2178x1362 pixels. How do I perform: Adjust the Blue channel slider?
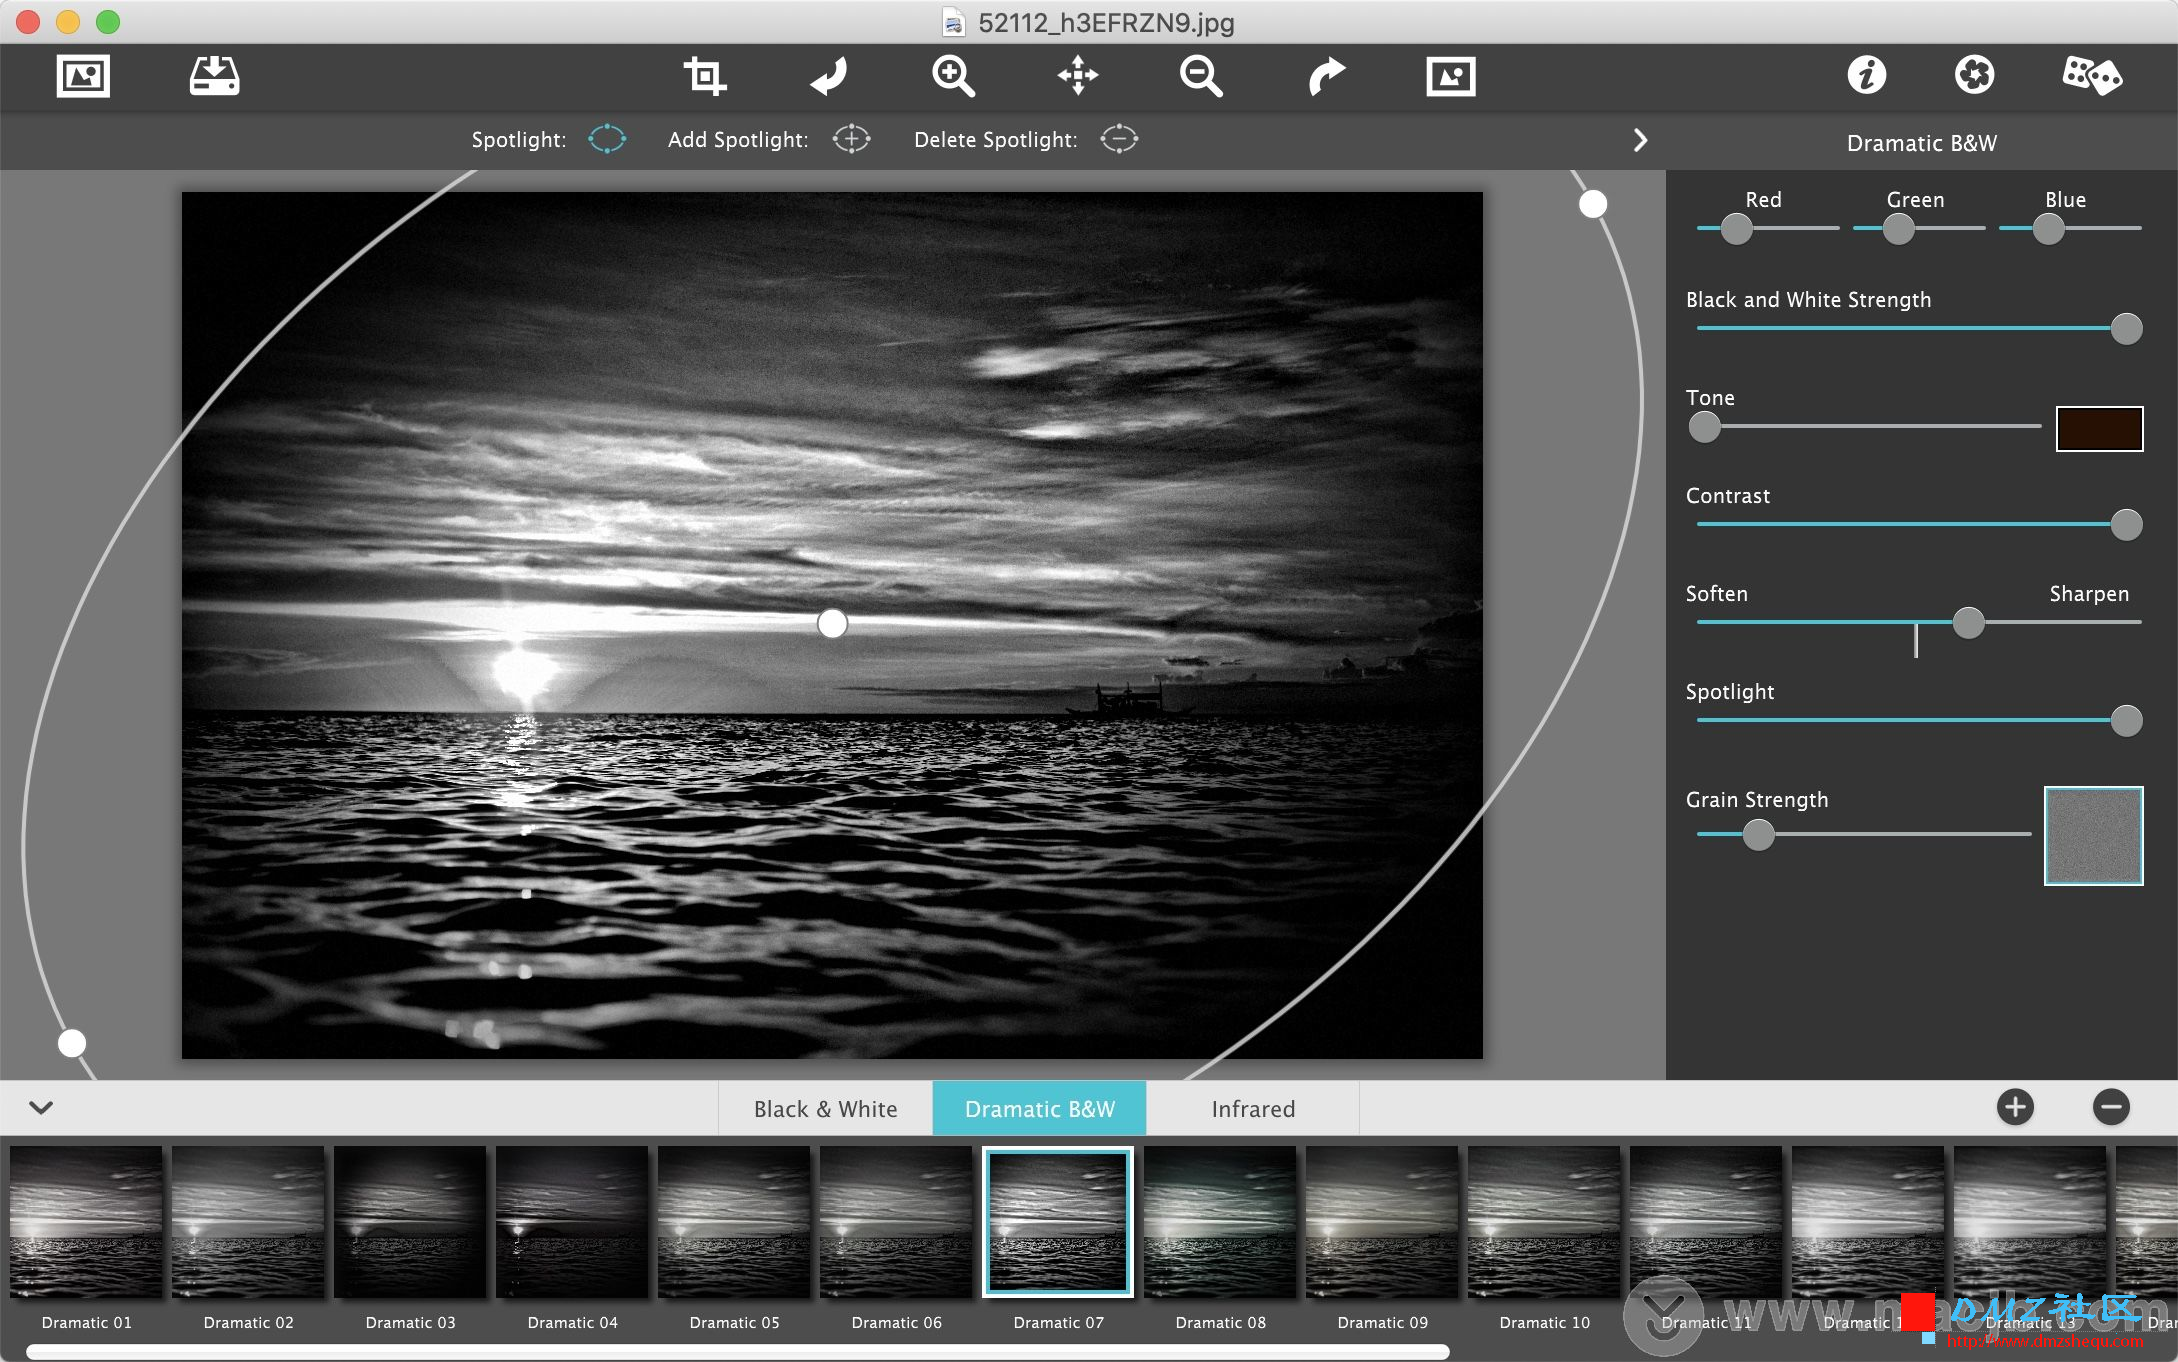2048,229
